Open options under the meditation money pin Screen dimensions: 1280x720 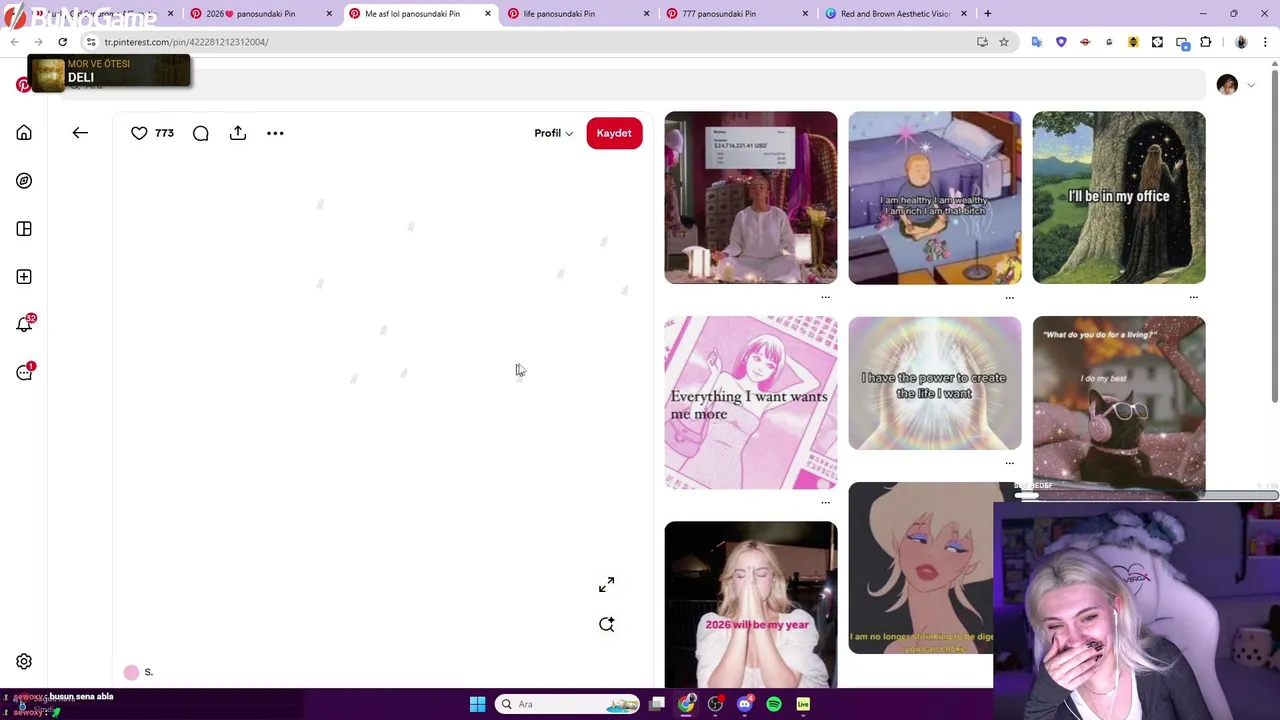[x=825, y=297]
